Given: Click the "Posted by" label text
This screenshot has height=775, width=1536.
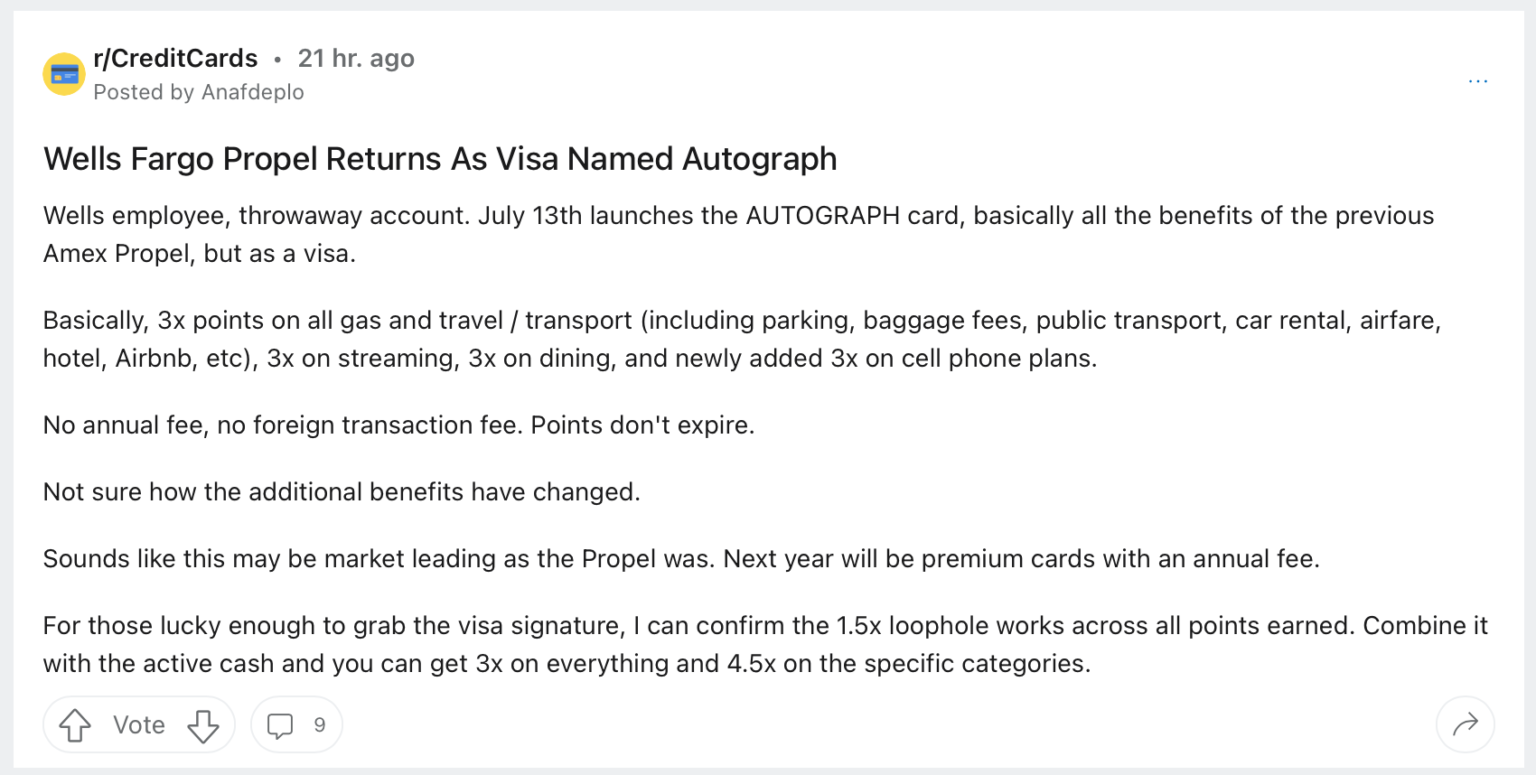Looking at the screenshot, I should pyautogui.click(x=145, y=92).
